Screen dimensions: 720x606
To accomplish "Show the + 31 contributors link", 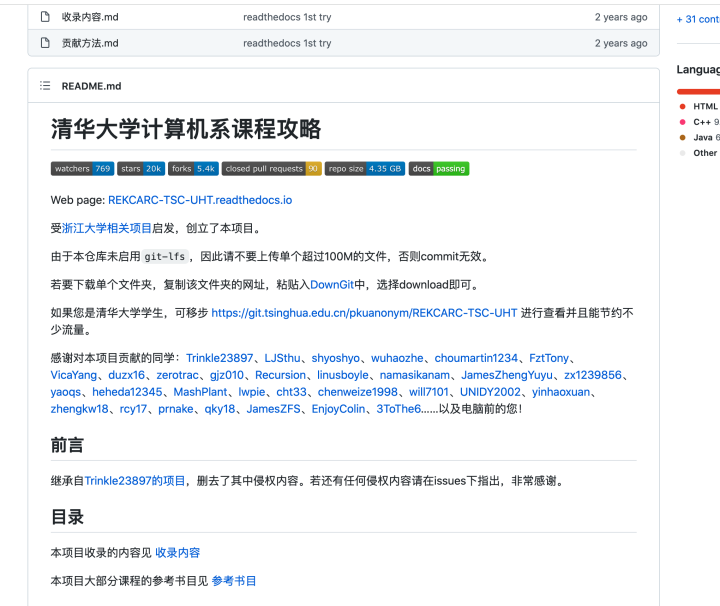I will click(x=698, y=19).
